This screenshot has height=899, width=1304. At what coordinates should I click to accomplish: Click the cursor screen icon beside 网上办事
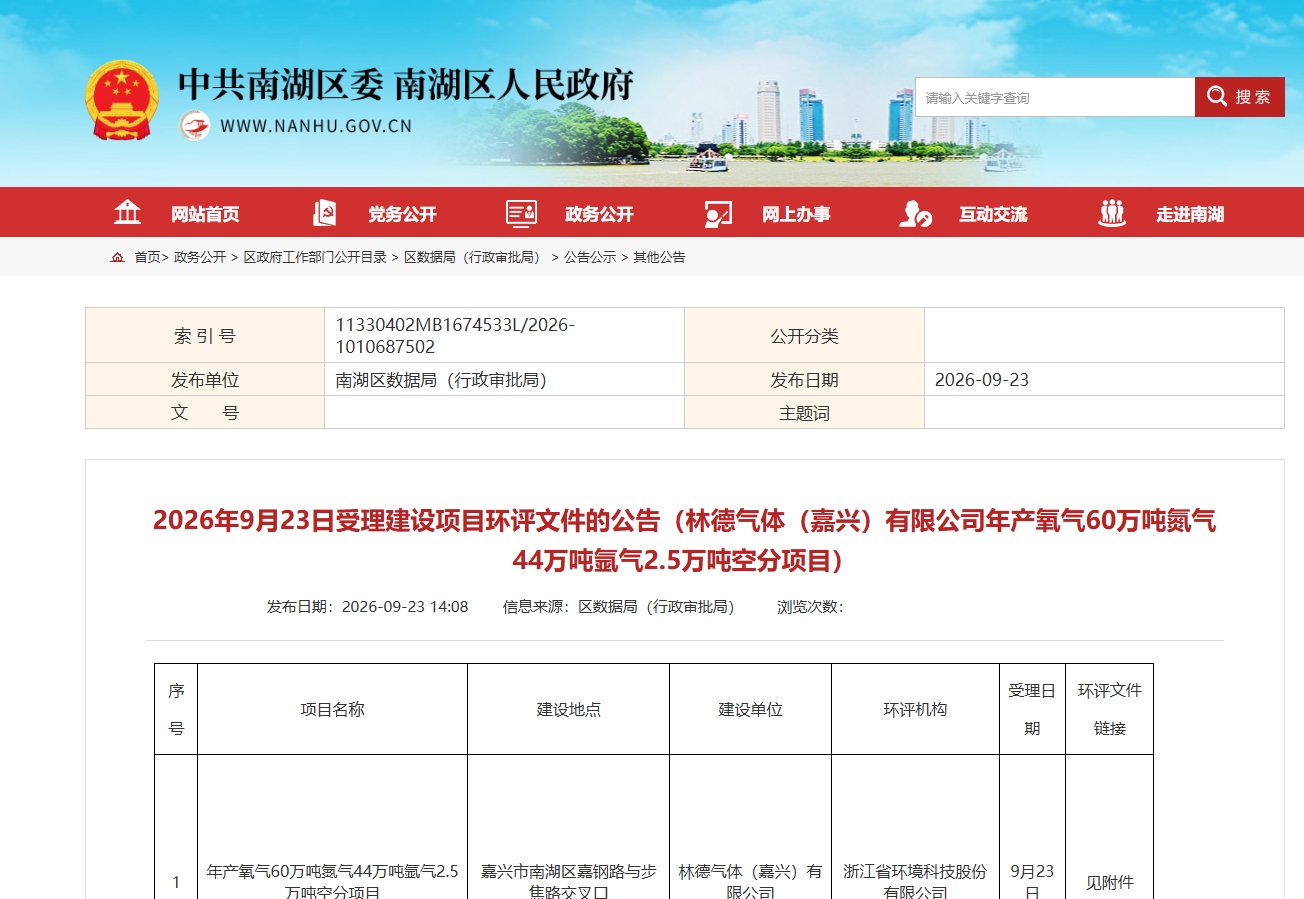pyautogui.click(x=718, y=214)
